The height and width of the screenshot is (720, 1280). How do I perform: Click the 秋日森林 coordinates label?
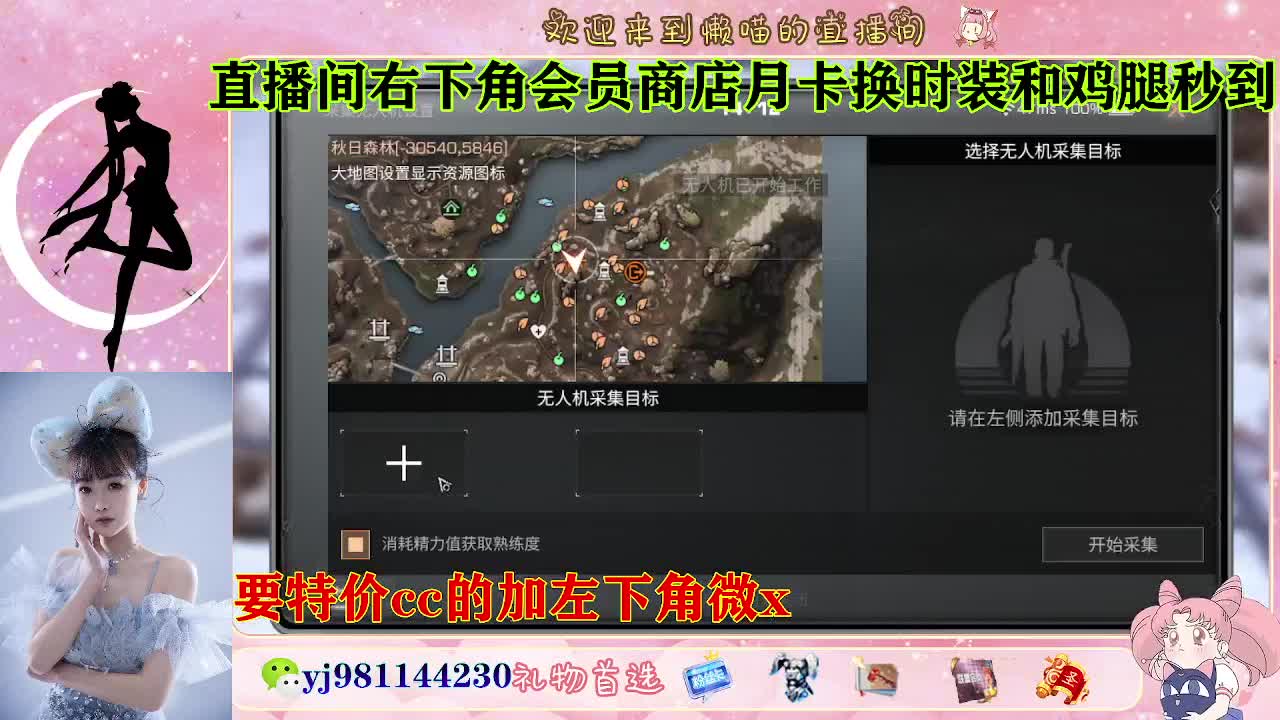pyautogui.click(x=417, y=150)
